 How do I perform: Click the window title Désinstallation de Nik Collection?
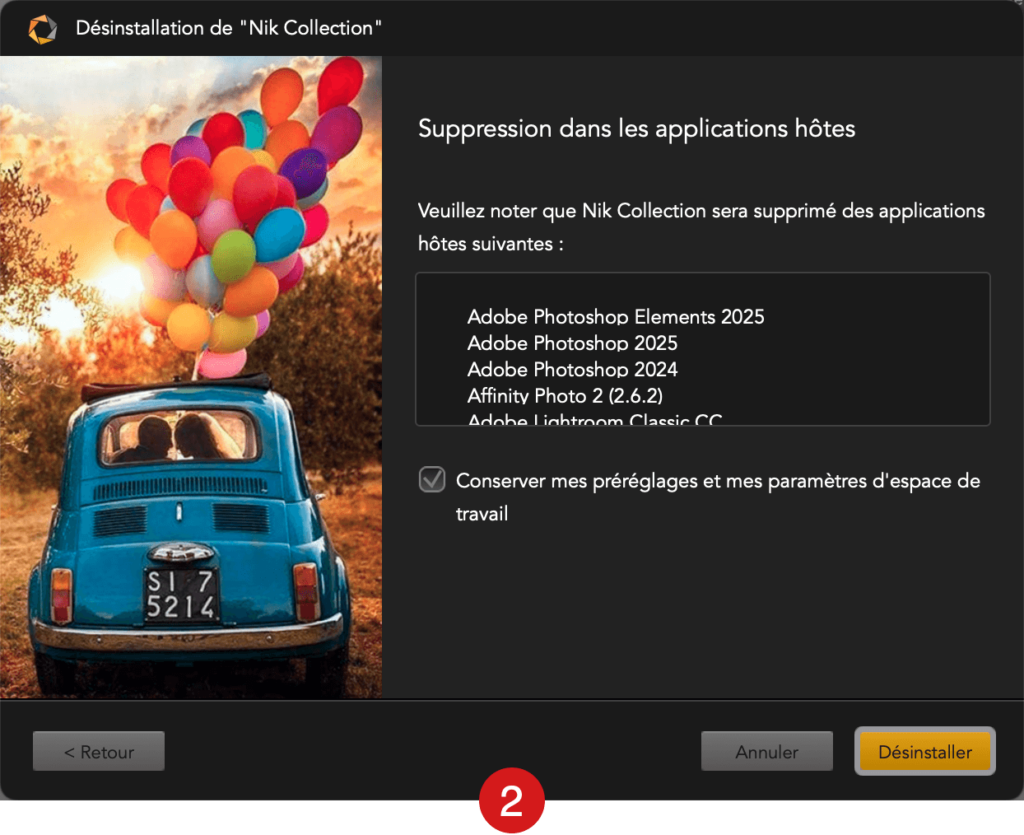pyautogui.click(x=229, y=28)
